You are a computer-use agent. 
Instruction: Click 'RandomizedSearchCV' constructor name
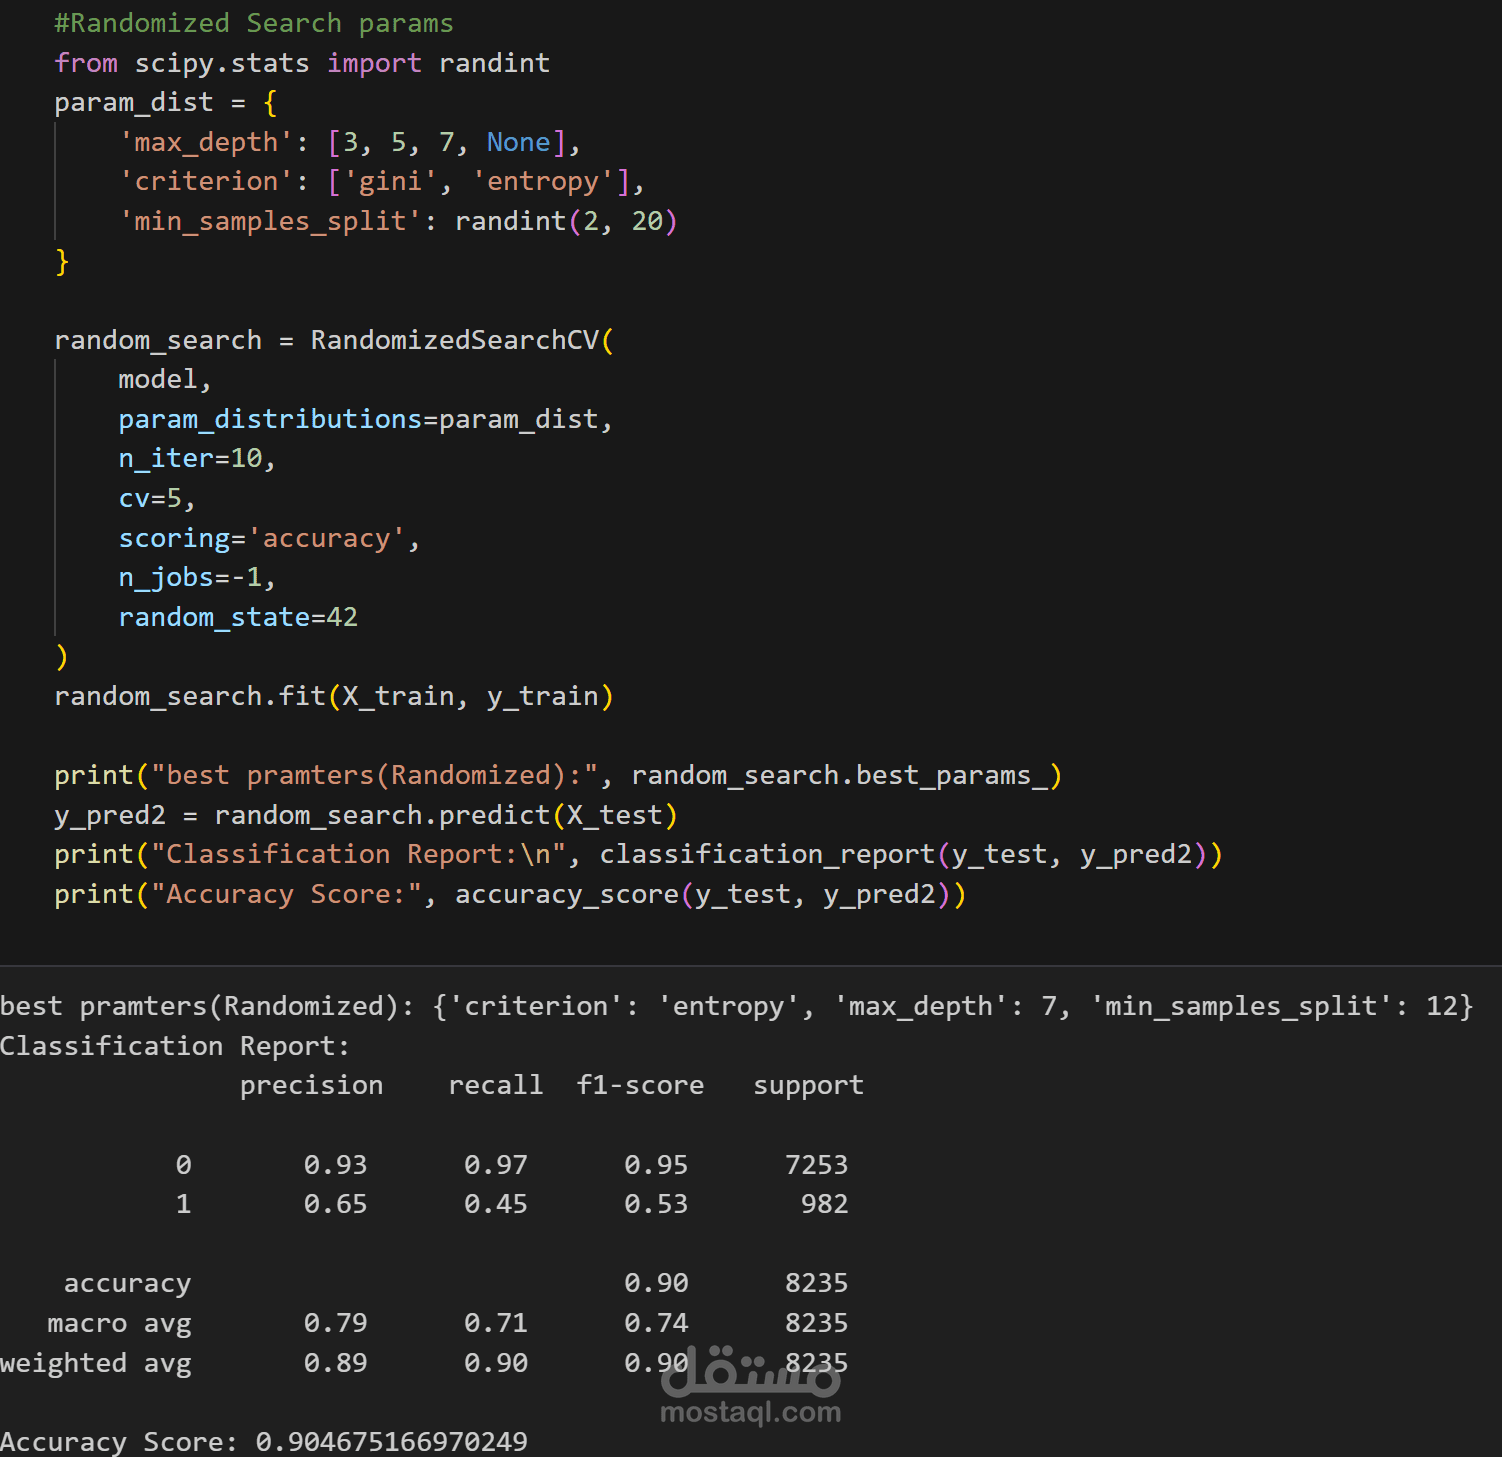click(455, 340)
